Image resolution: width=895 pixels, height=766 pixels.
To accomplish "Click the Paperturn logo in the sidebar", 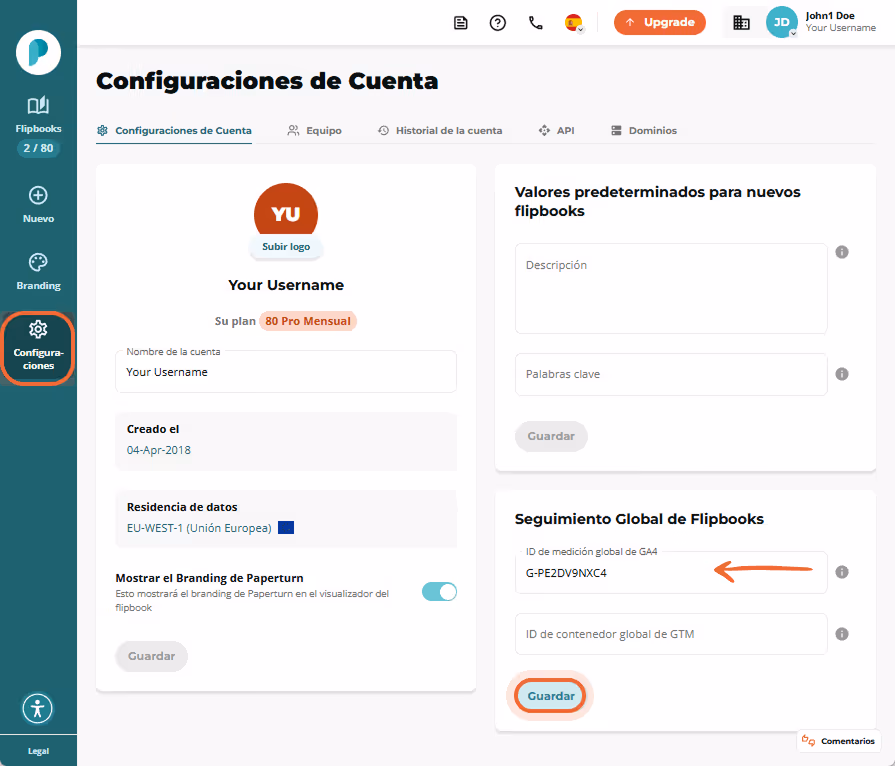I will (38, 53).
